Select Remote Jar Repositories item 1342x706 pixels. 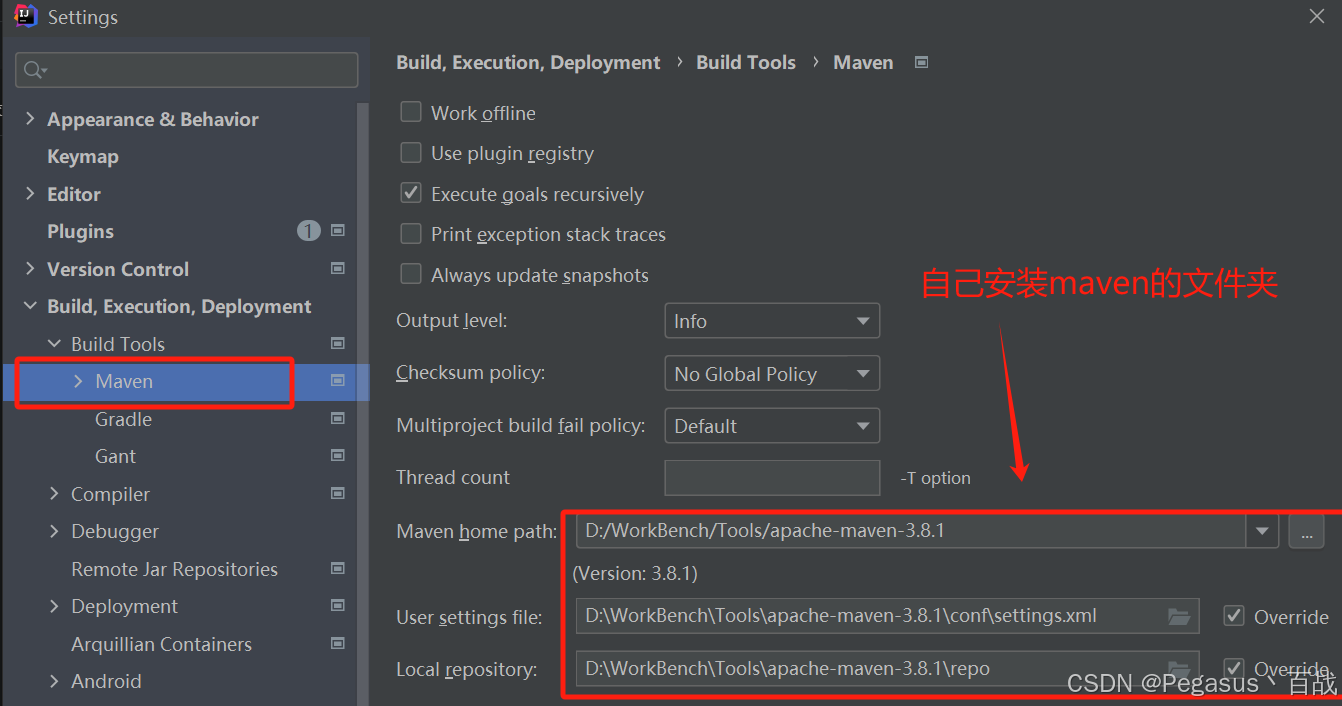coord(174,569)
